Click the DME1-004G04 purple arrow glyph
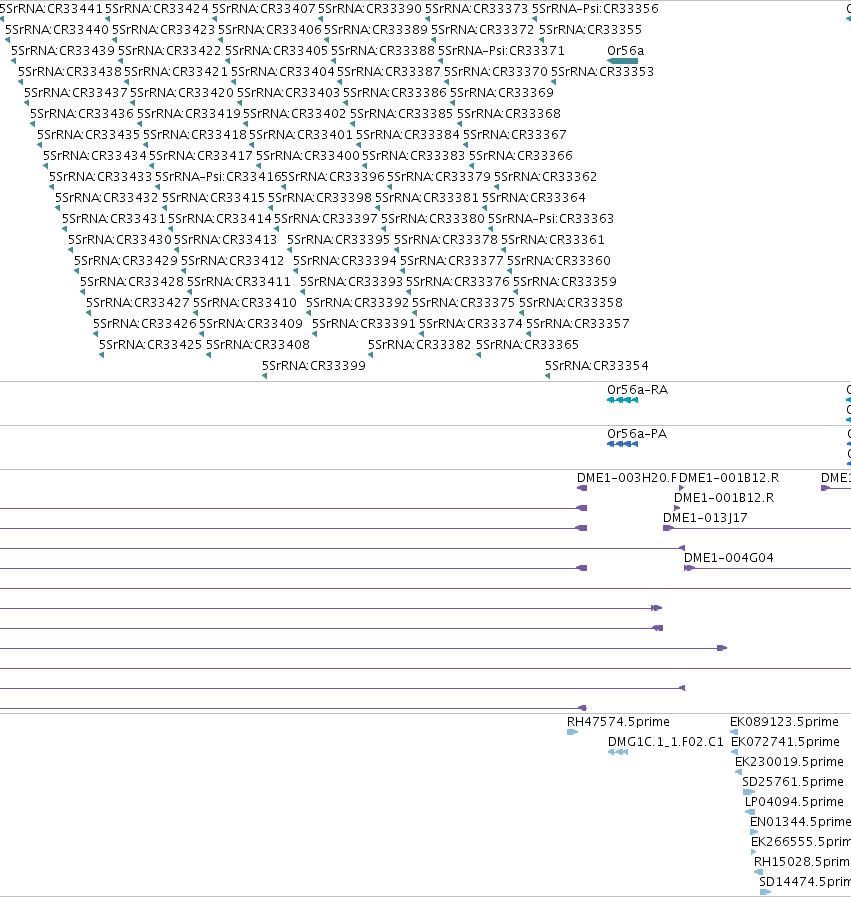This screenshot has height=897, width=851. pyautogui.click(x=689, y=568)
